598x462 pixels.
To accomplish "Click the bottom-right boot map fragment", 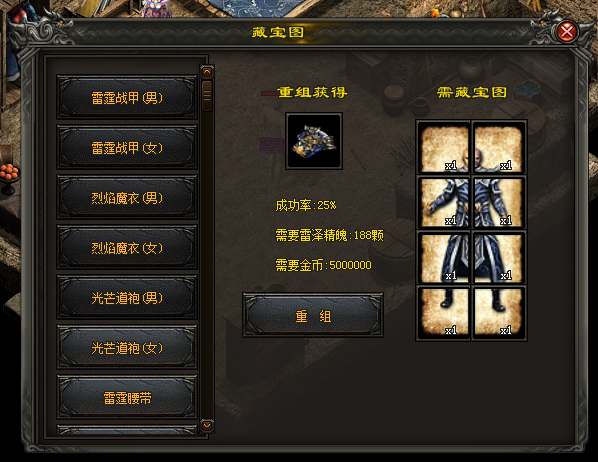I will [x=498, y=312].
